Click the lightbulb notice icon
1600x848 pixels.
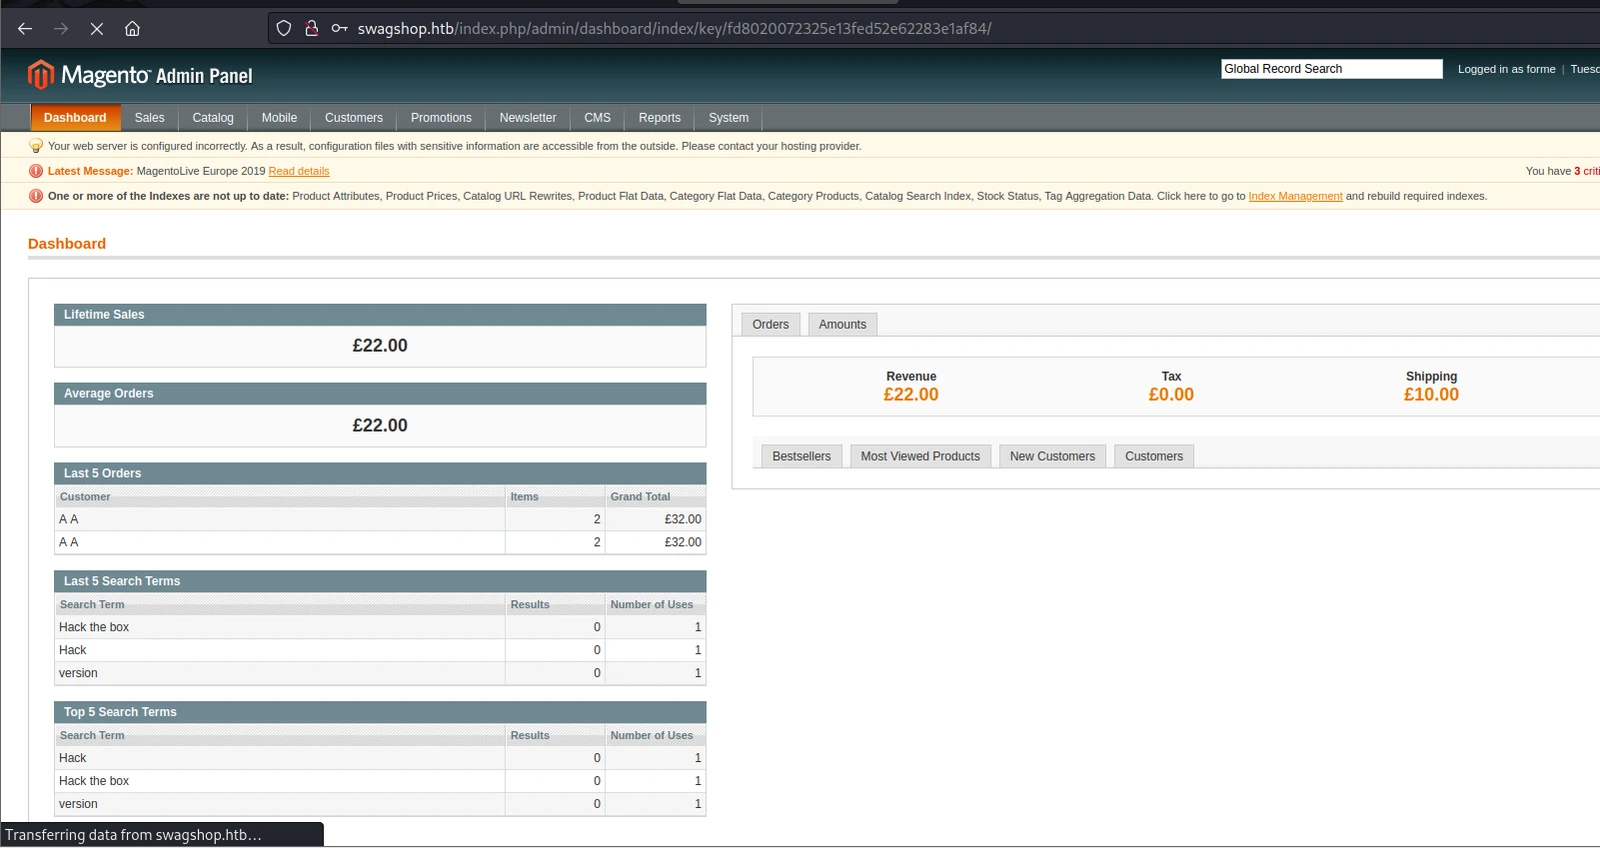click(36, 146)
